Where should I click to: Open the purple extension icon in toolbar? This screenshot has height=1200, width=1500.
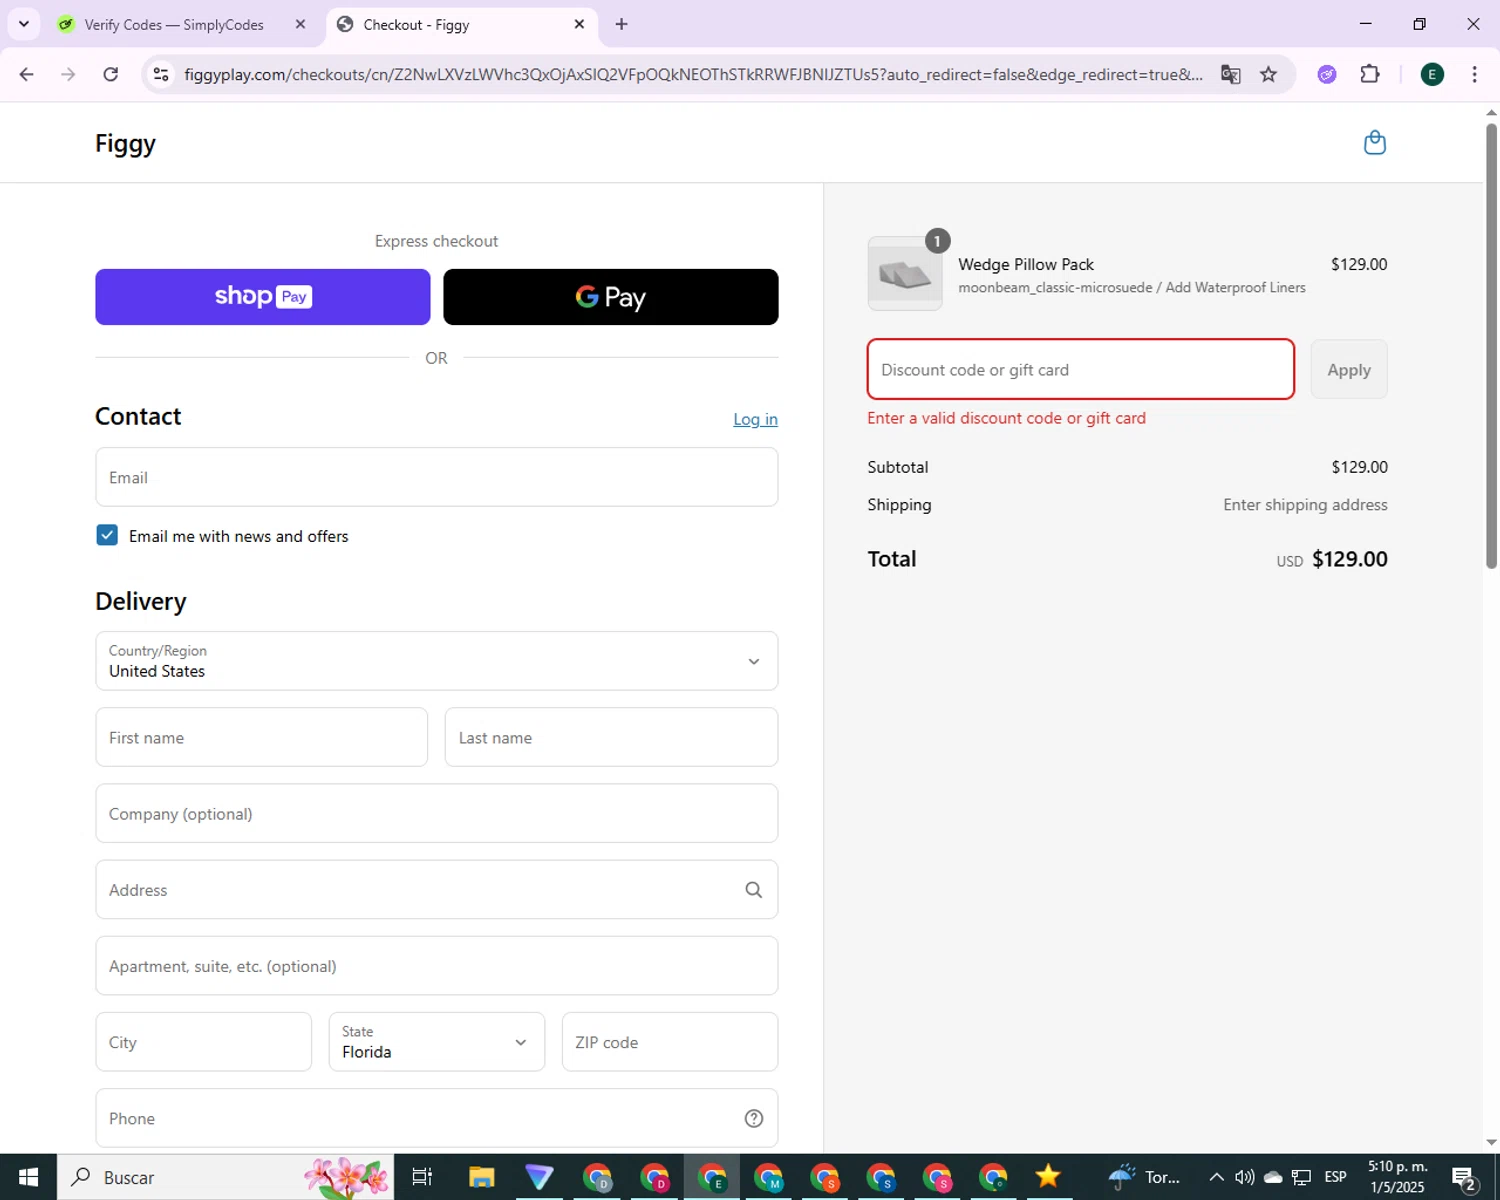1326,74
